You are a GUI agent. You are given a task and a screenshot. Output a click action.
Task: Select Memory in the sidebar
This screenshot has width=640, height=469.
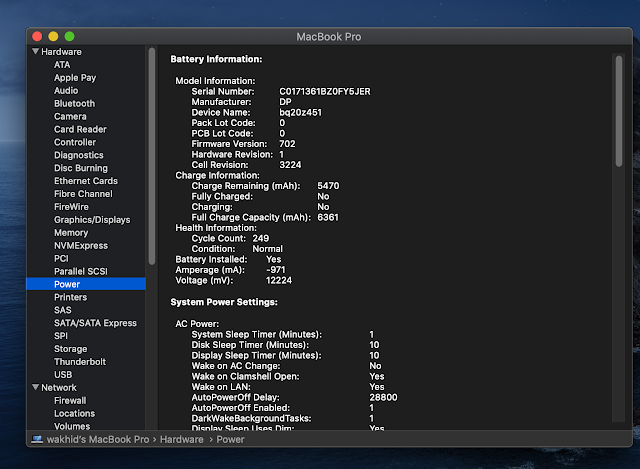point(71,233)
